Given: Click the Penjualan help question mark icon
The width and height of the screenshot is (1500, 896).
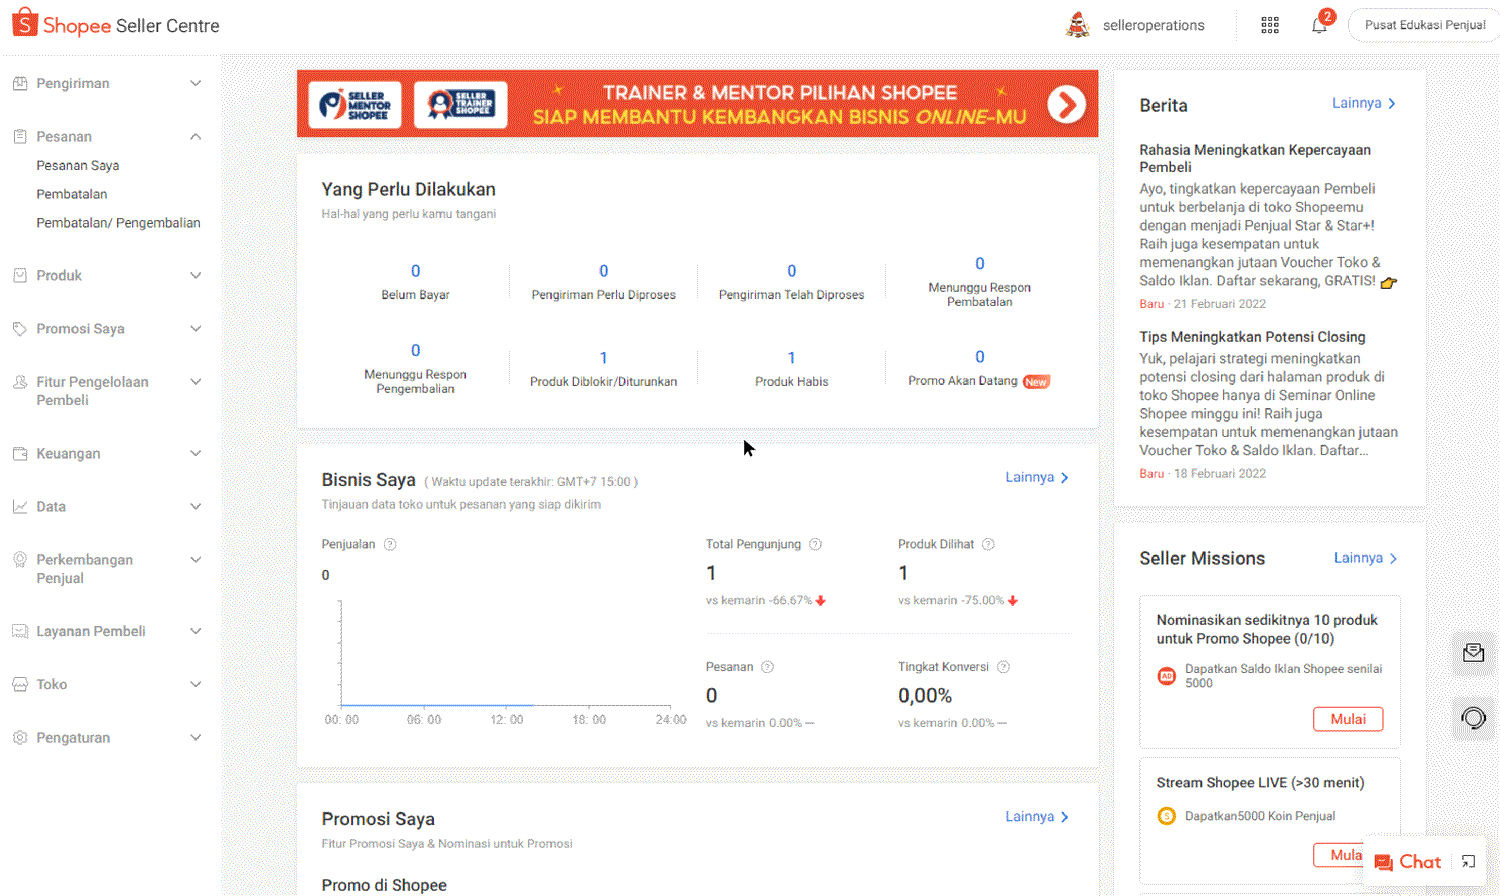Looking at the screenshot, I should pyautogui.click(x=389, y=544).
